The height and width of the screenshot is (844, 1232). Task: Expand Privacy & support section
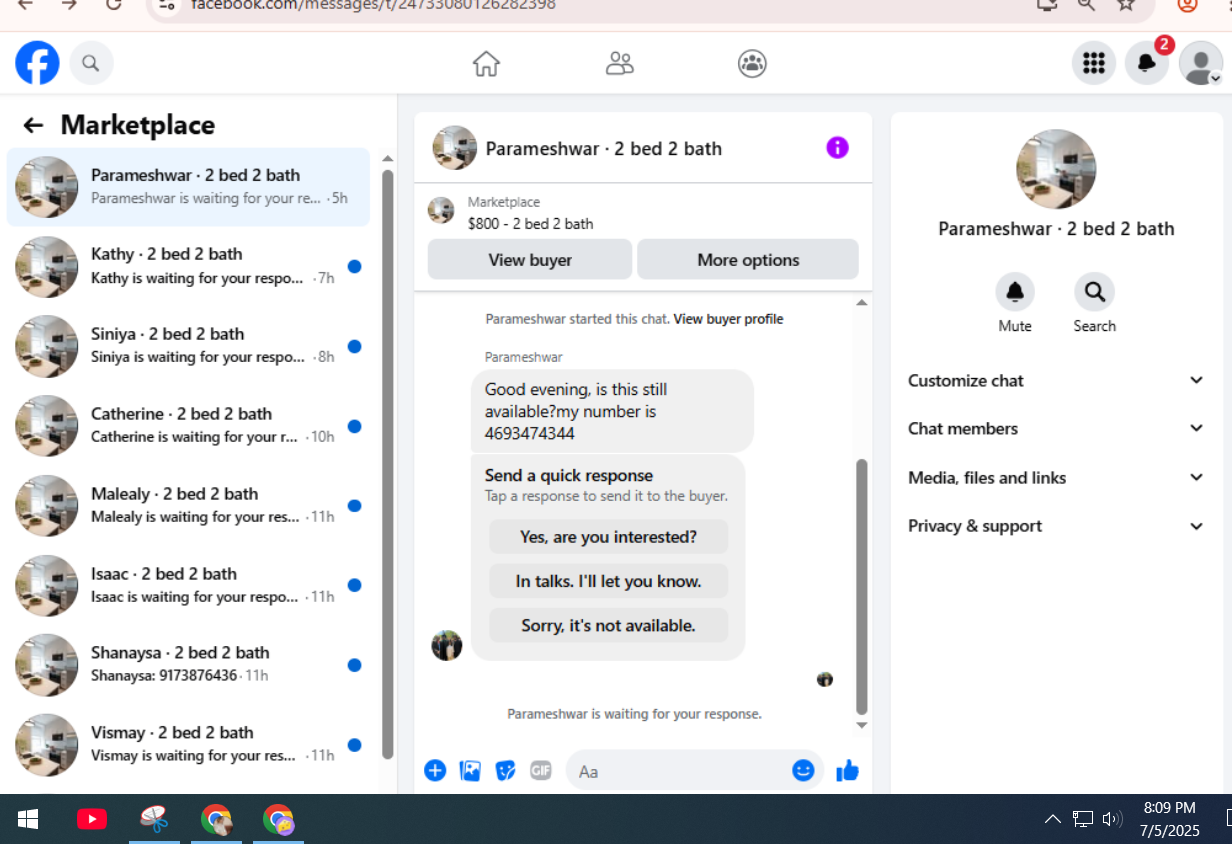pos(1056,526)
